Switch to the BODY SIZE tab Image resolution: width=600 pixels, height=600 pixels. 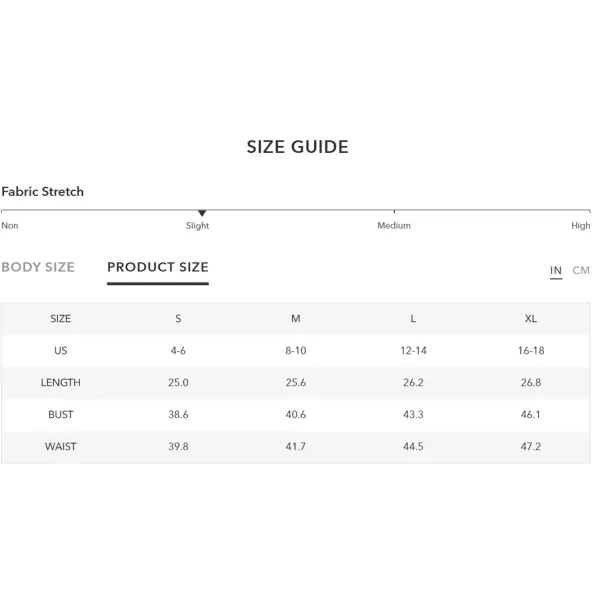(x=38, y=267)
